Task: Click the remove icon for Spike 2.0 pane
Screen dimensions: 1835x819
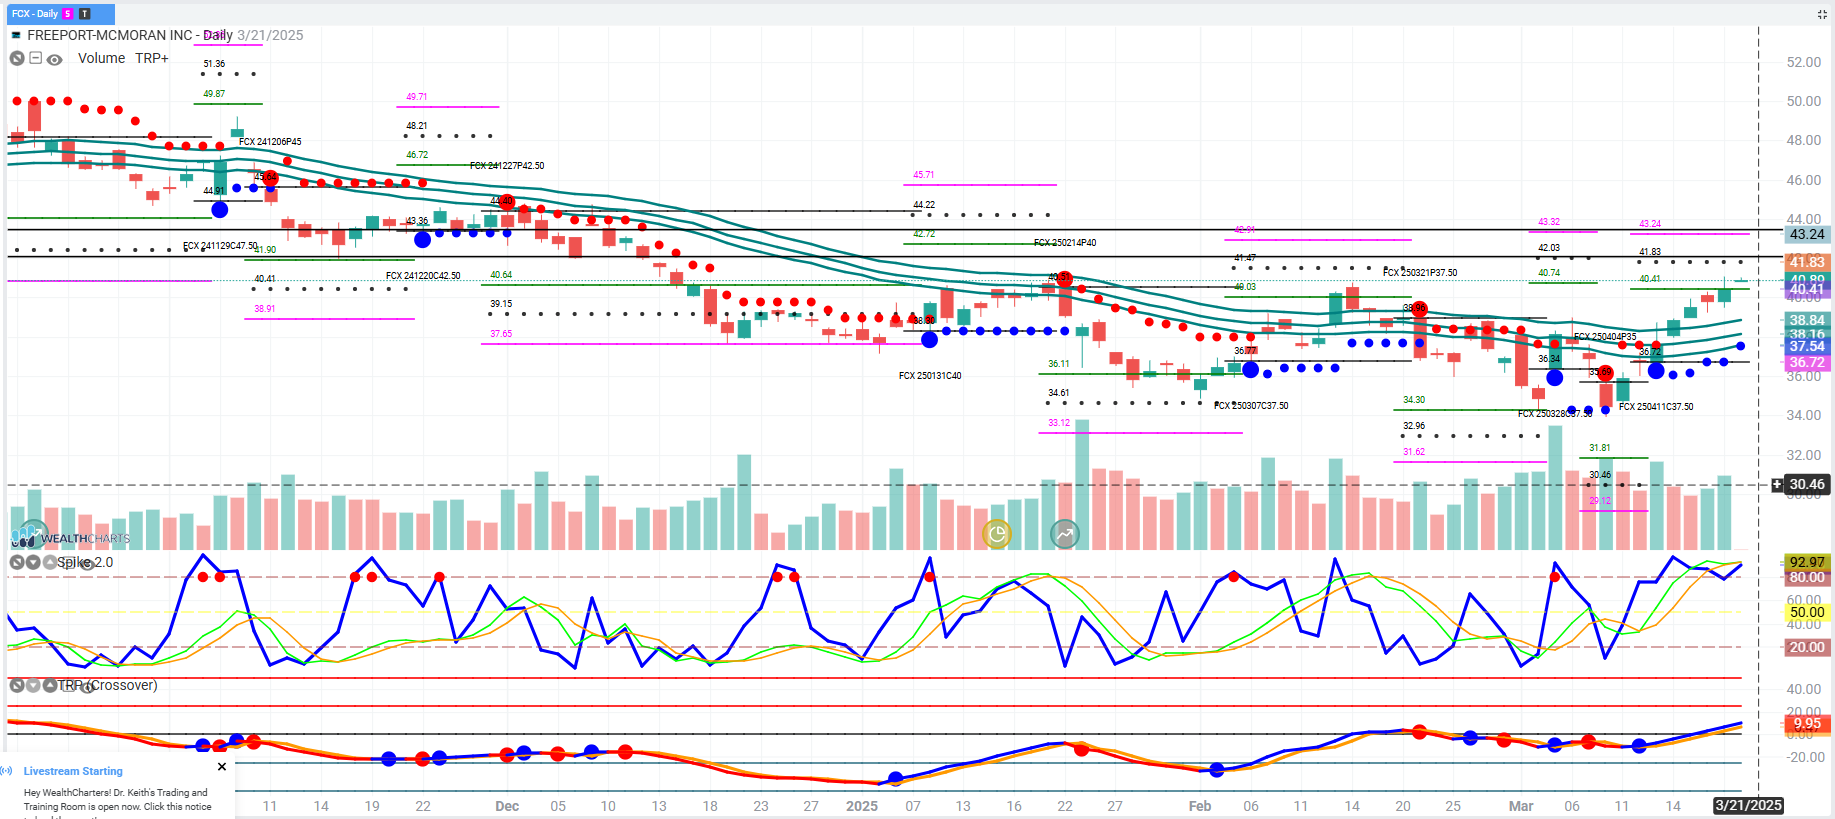Action: (17, 563)
